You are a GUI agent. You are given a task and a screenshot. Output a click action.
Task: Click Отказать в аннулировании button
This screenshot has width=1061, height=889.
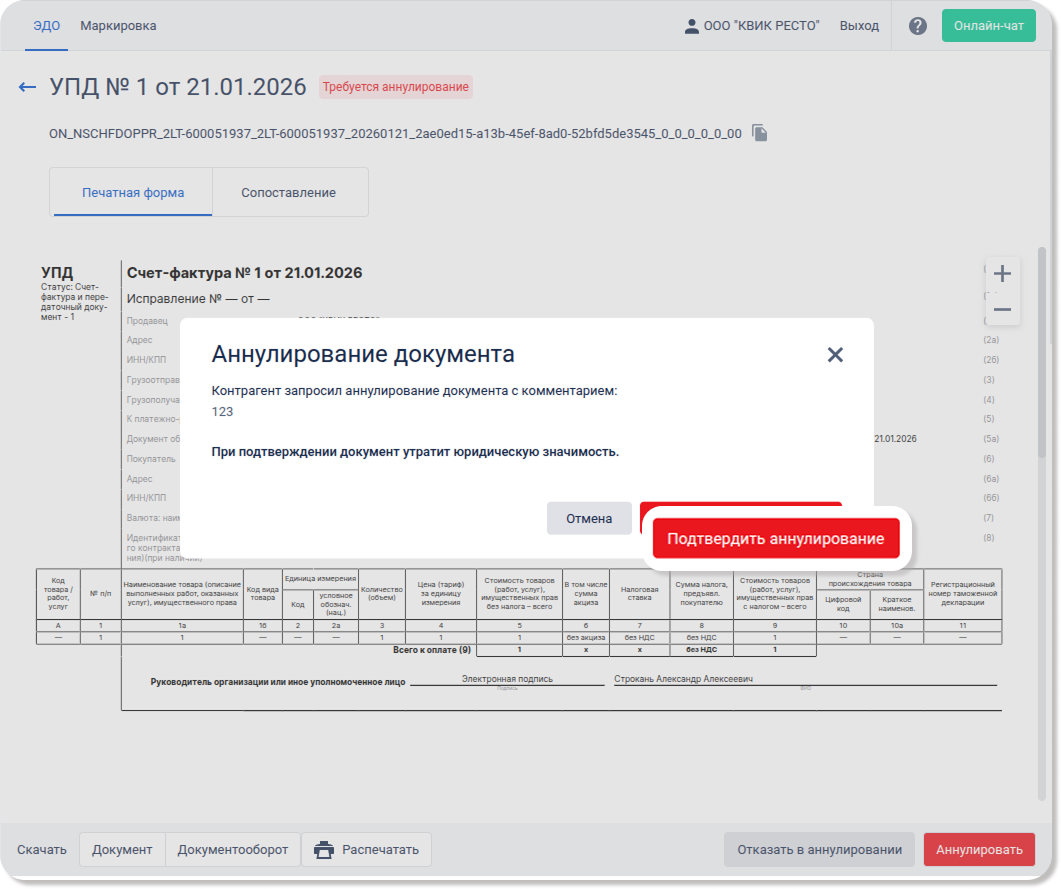pos(819,850)
